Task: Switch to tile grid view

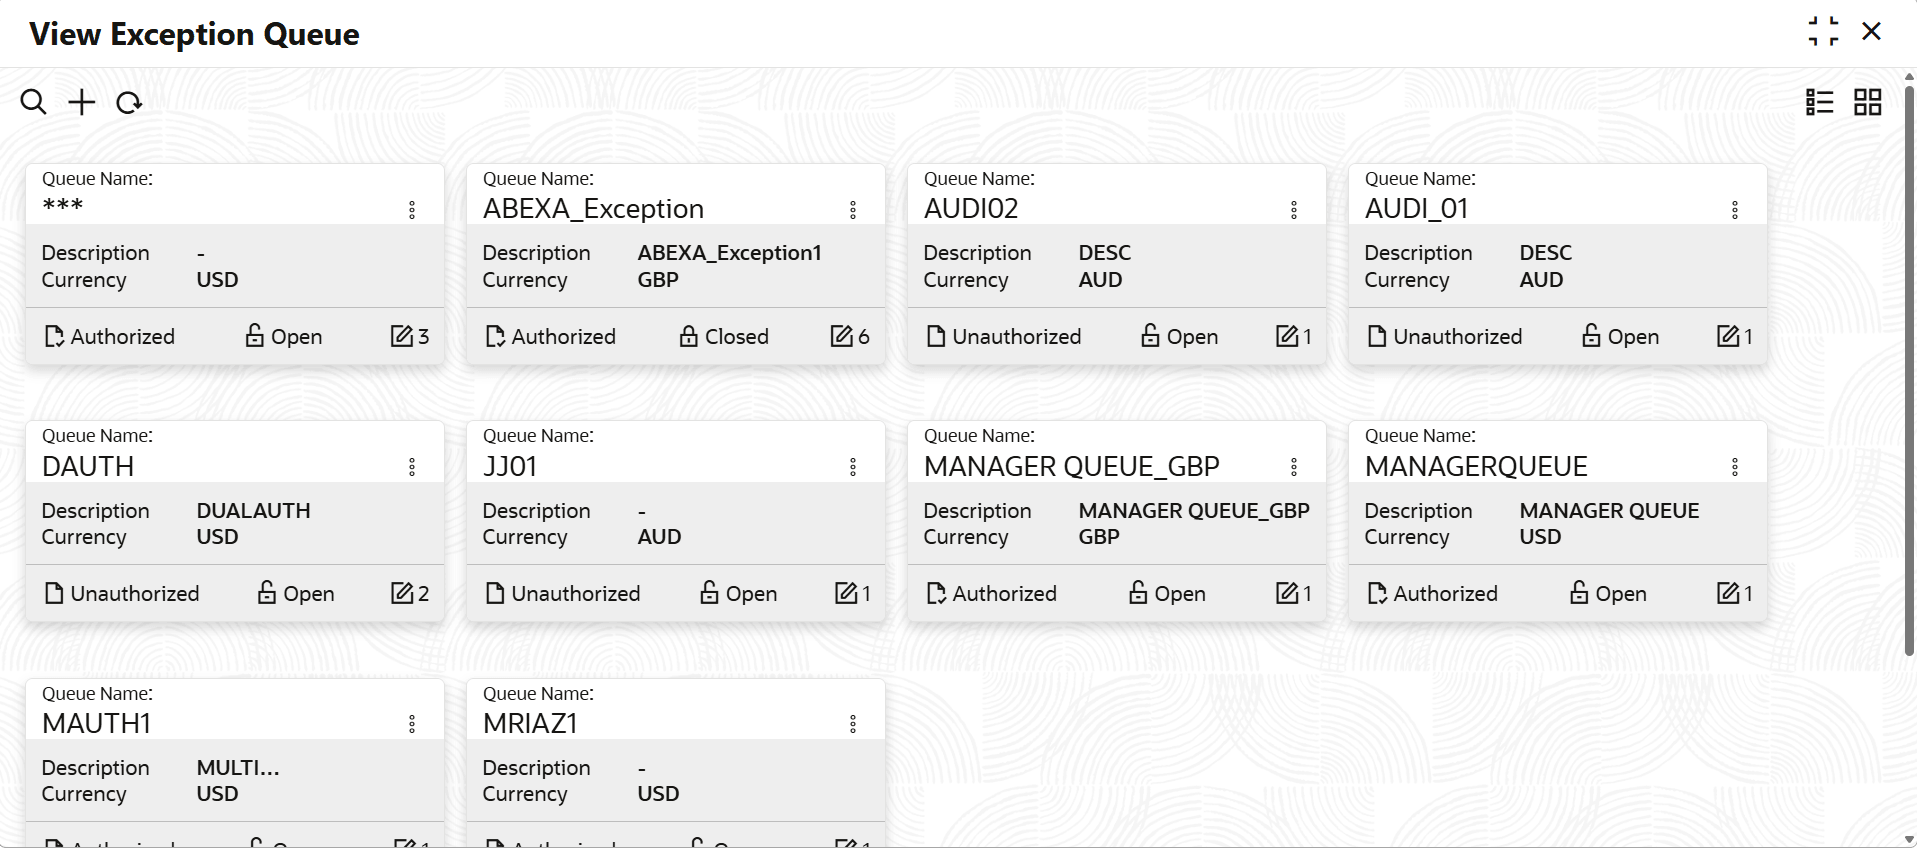Action: 1867,102
